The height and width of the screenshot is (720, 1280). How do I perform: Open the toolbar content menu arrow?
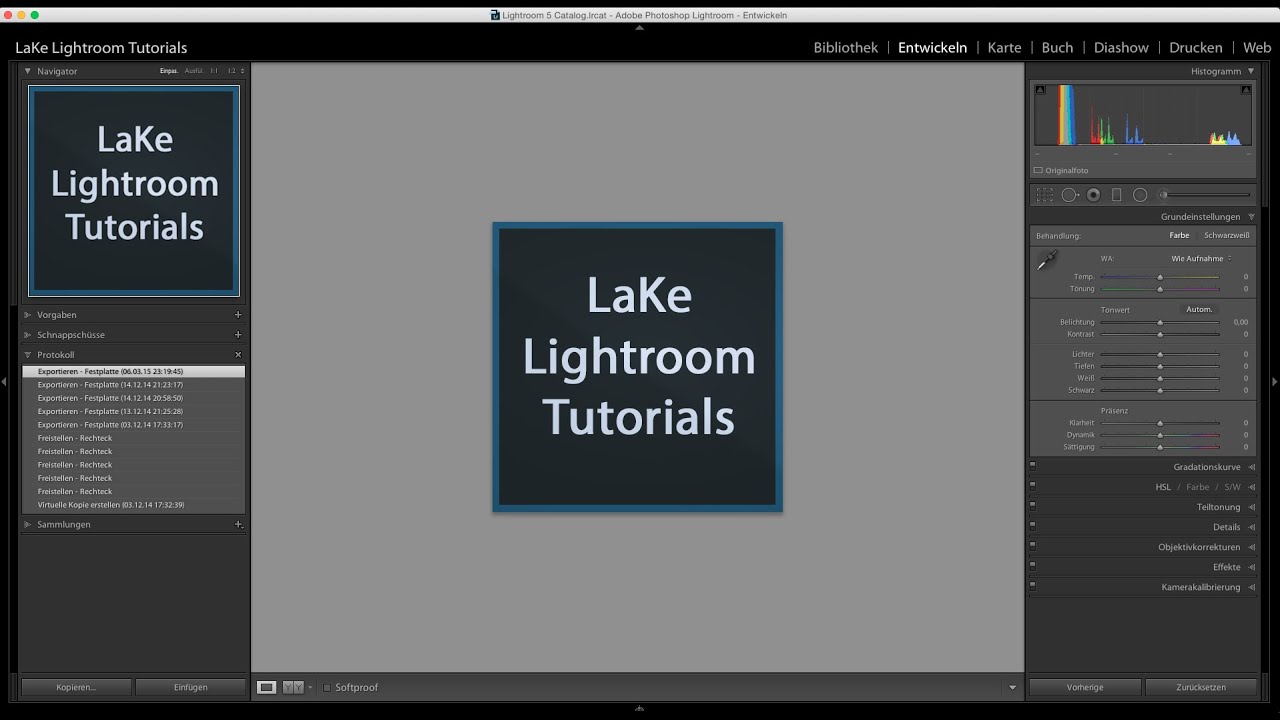point(1012,688)
